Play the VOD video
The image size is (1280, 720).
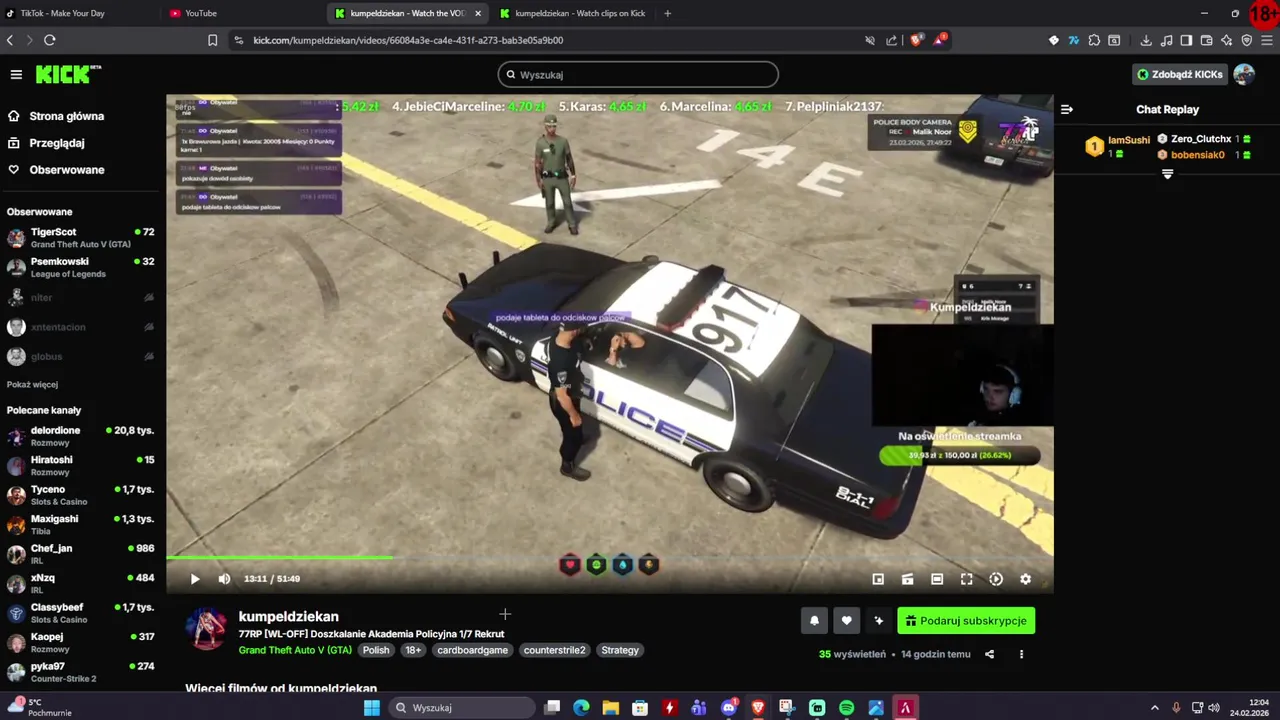(x=195, y=579)
